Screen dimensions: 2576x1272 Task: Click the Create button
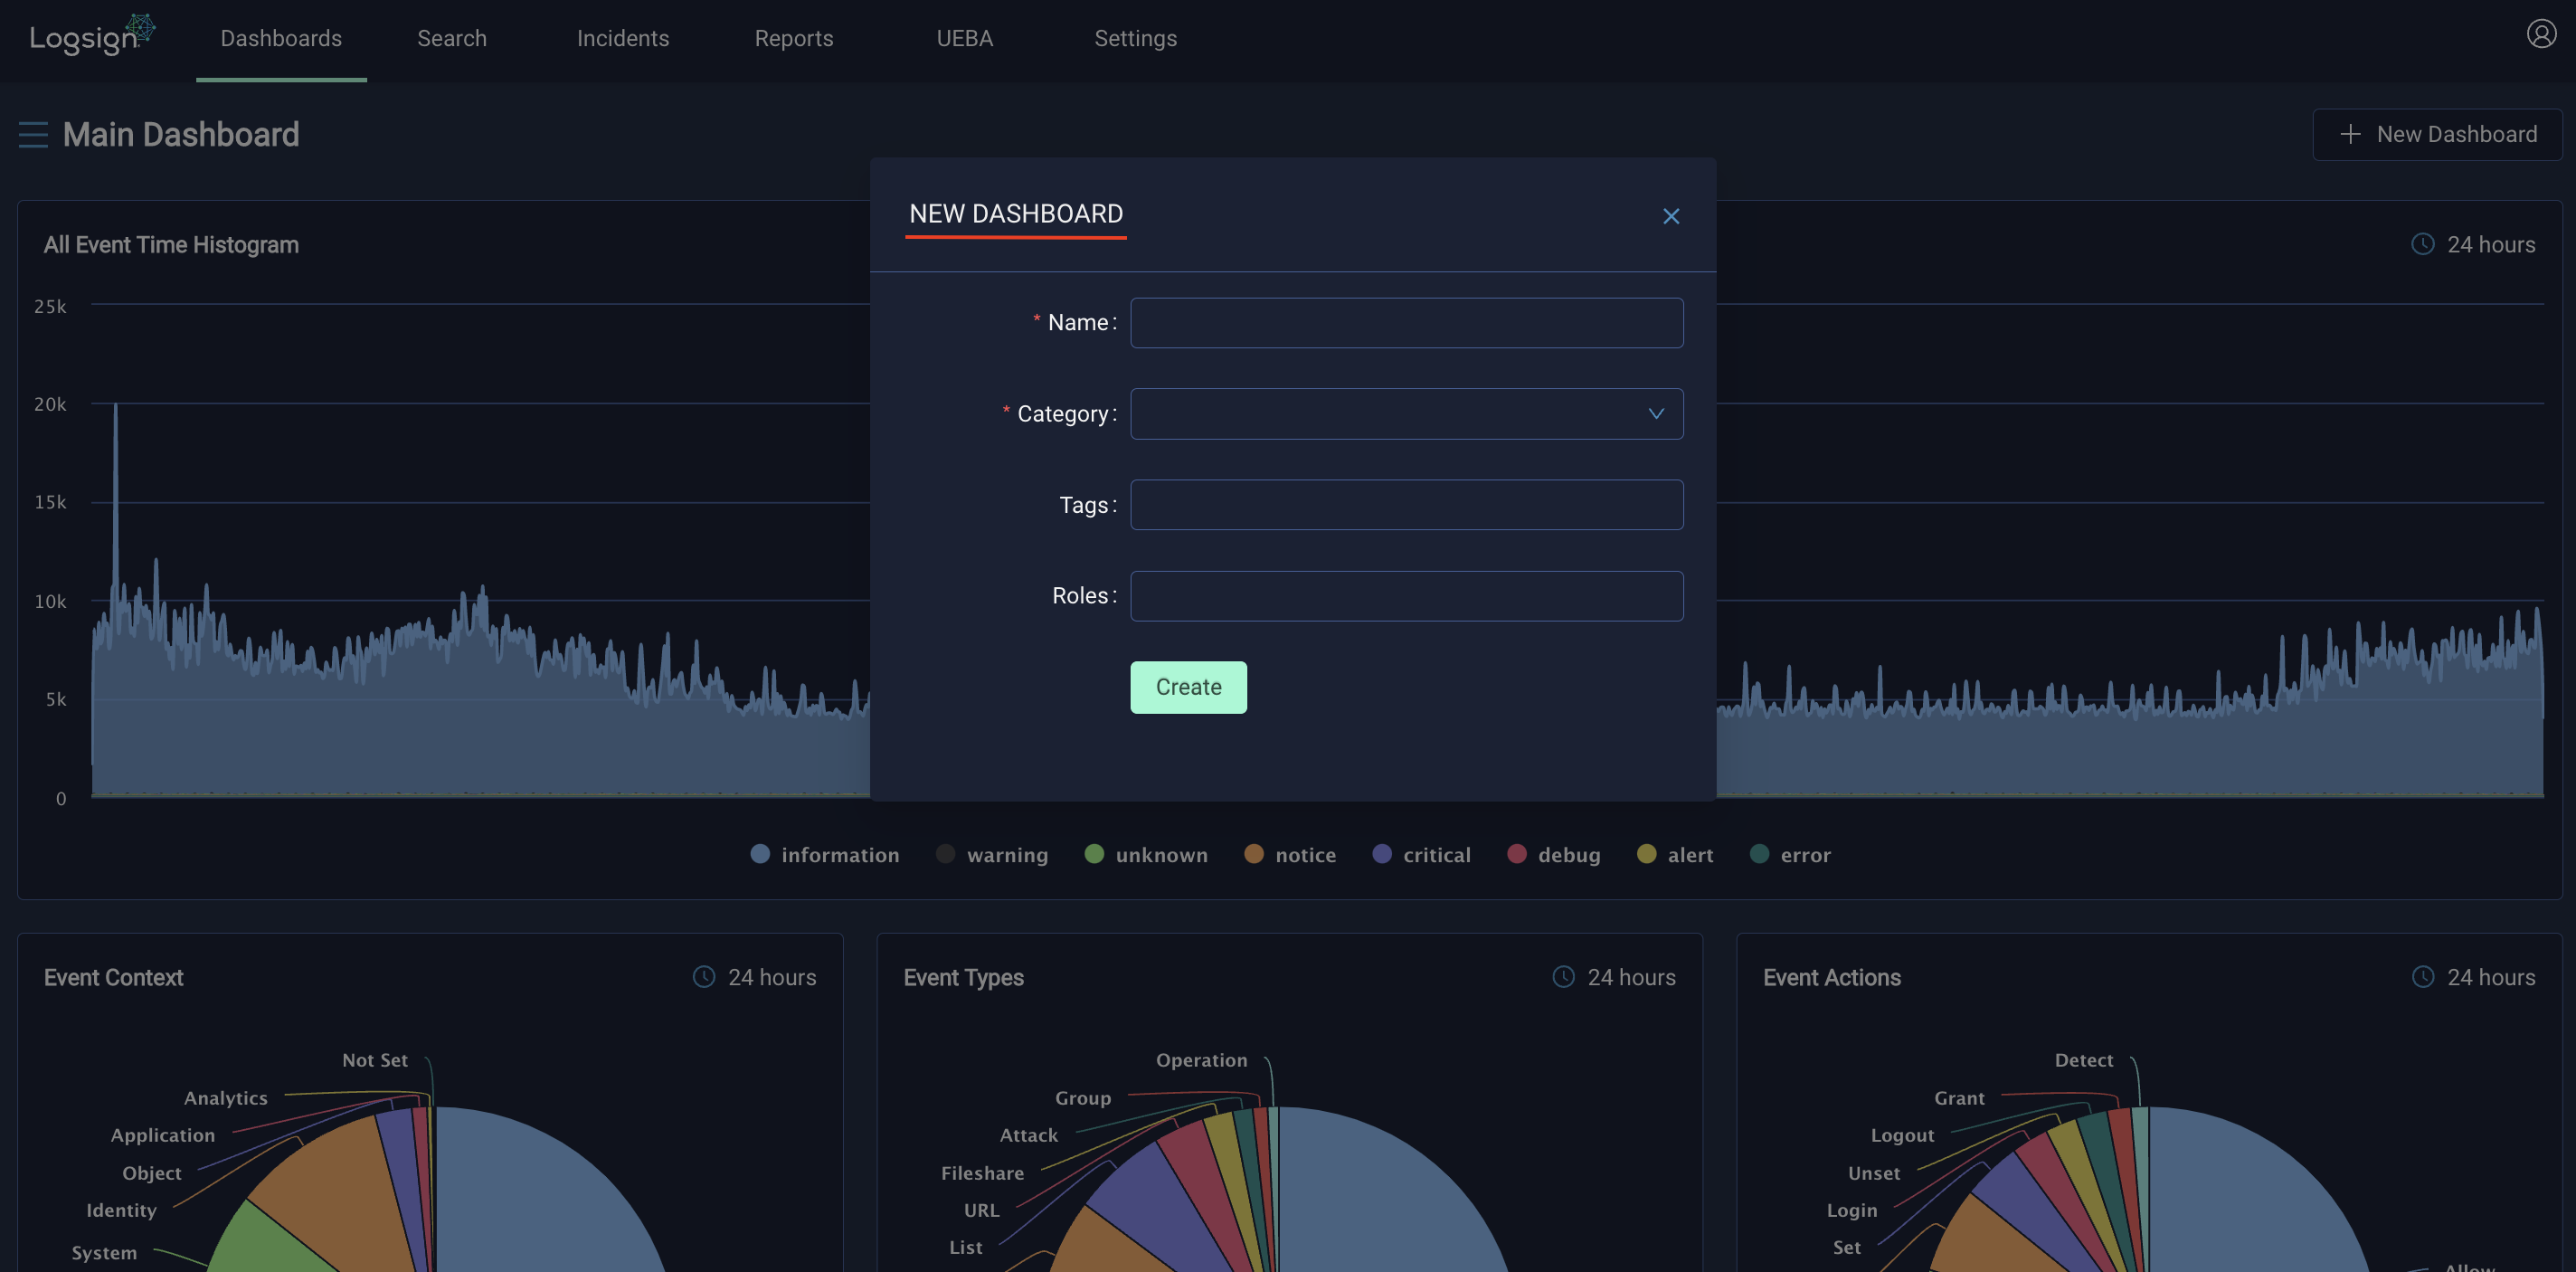(1188, 686)
